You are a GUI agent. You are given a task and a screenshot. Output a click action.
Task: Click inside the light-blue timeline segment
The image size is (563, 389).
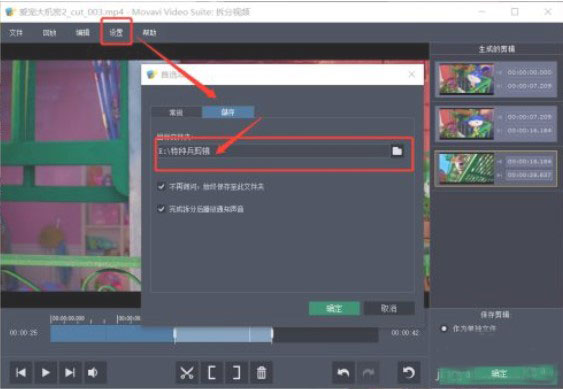pos(223,334)
